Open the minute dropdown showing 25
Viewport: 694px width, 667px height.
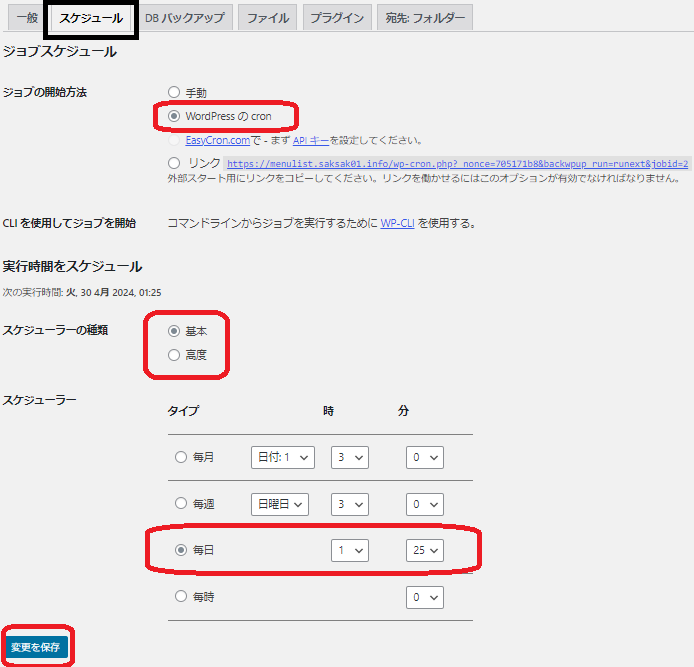pyautogui.click(x=424, y=551)
